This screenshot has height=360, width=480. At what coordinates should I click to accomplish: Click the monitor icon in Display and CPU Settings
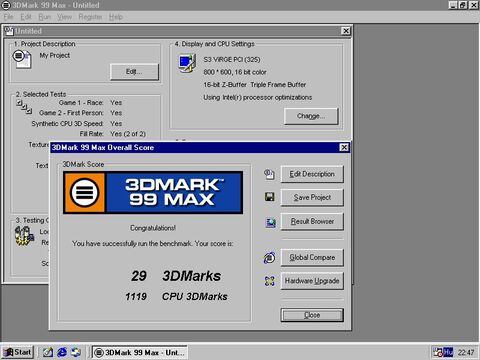(x=187, y=63)
